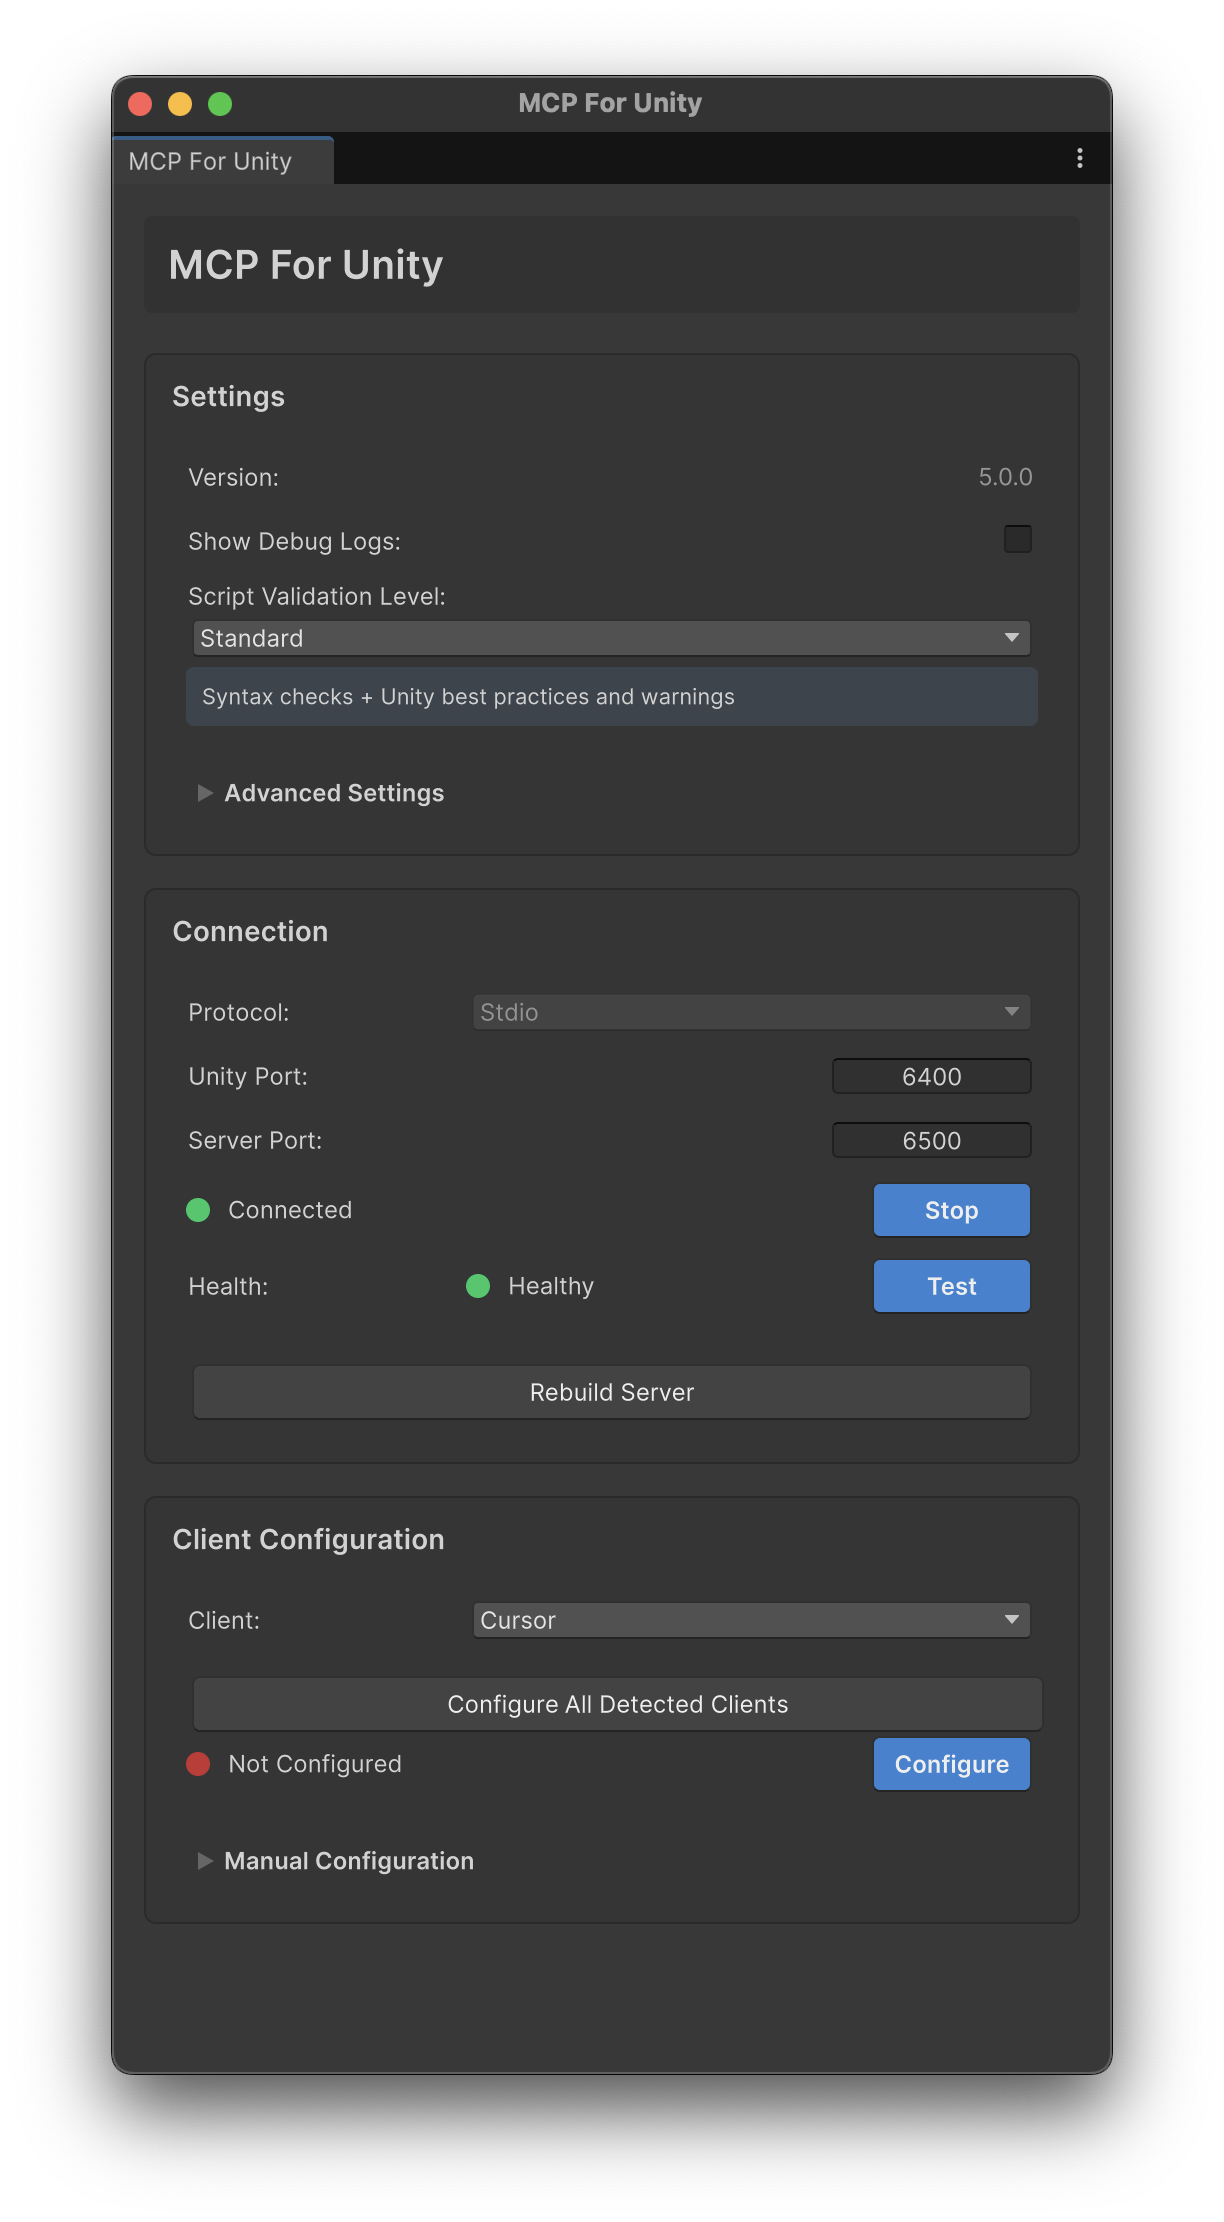Viewport: 1224px width, 2222px height.
Task: Click the Server Port input field
Action: tap(931, 1140)
